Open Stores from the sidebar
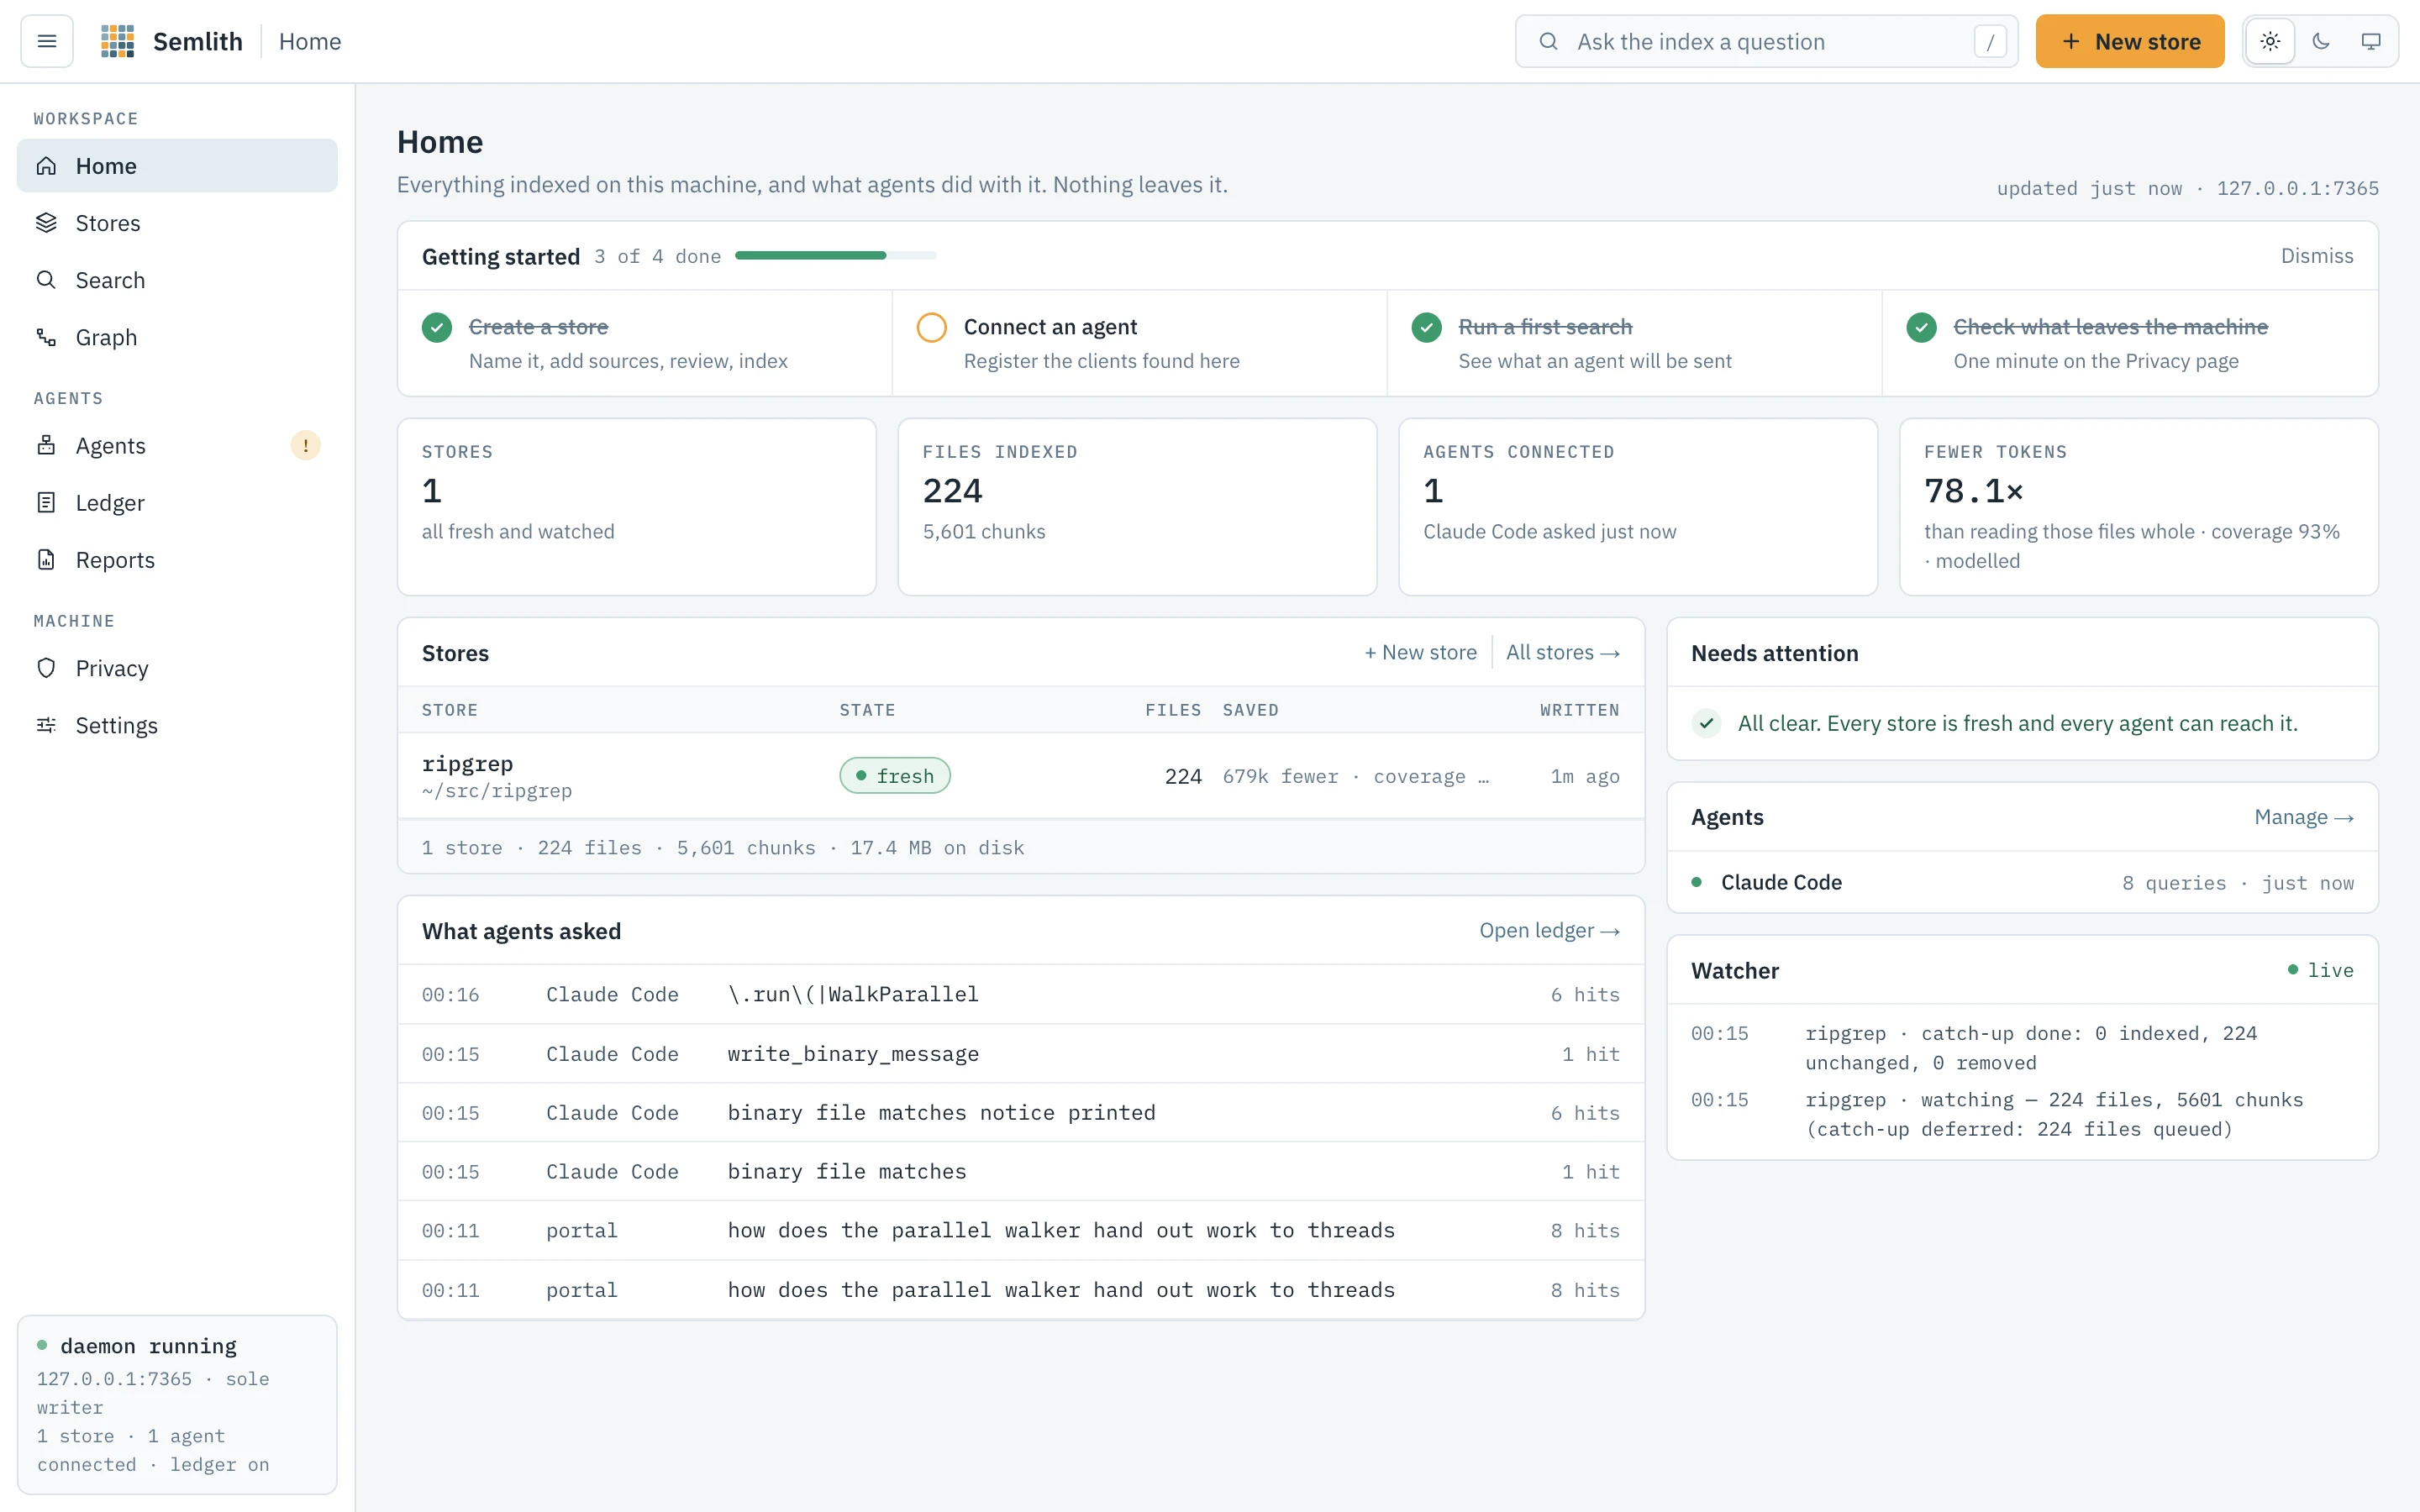Viewport: 2420px width, 1512px height. coord(177,223)
